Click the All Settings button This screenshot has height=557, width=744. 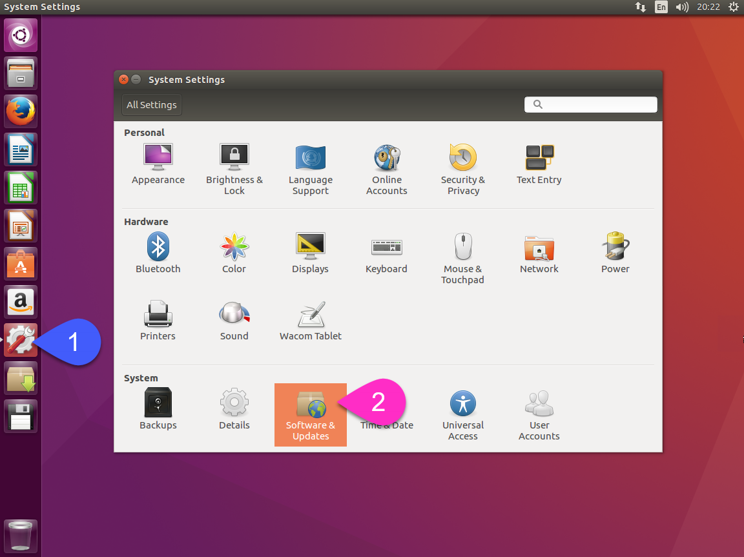click(x=152, y=105)
